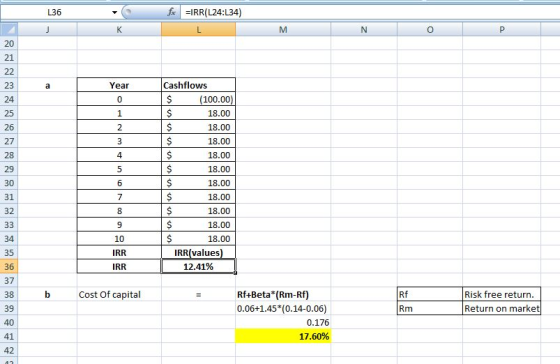The height and width of the screenshot is (364, 560).
Task: Click the 18.00 cell for year 8
Action: click(199, 210)
